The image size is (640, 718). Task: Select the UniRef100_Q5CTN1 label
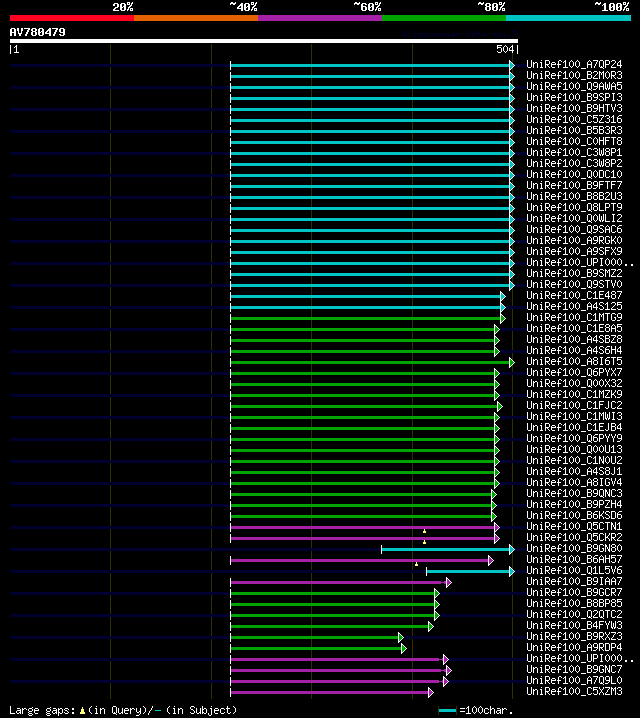pyautogui.click(x=574, y=526)
